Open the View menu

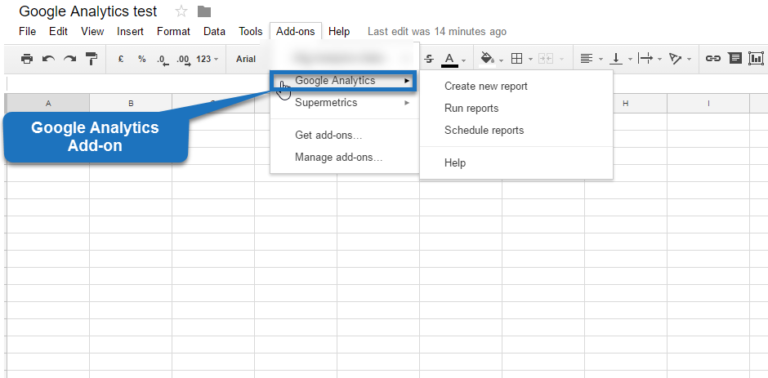(x=93, y=31)
